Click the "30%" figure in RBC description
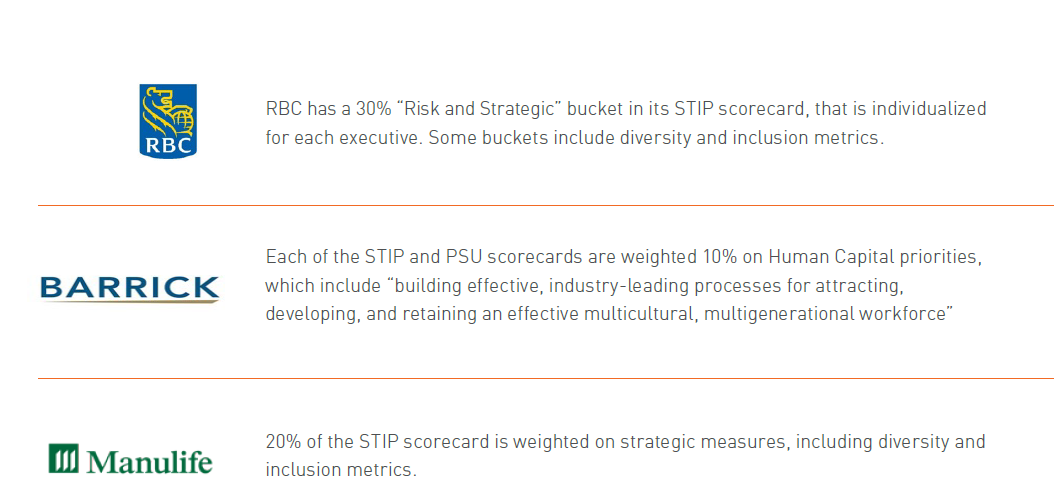 (x=373, y=109)
